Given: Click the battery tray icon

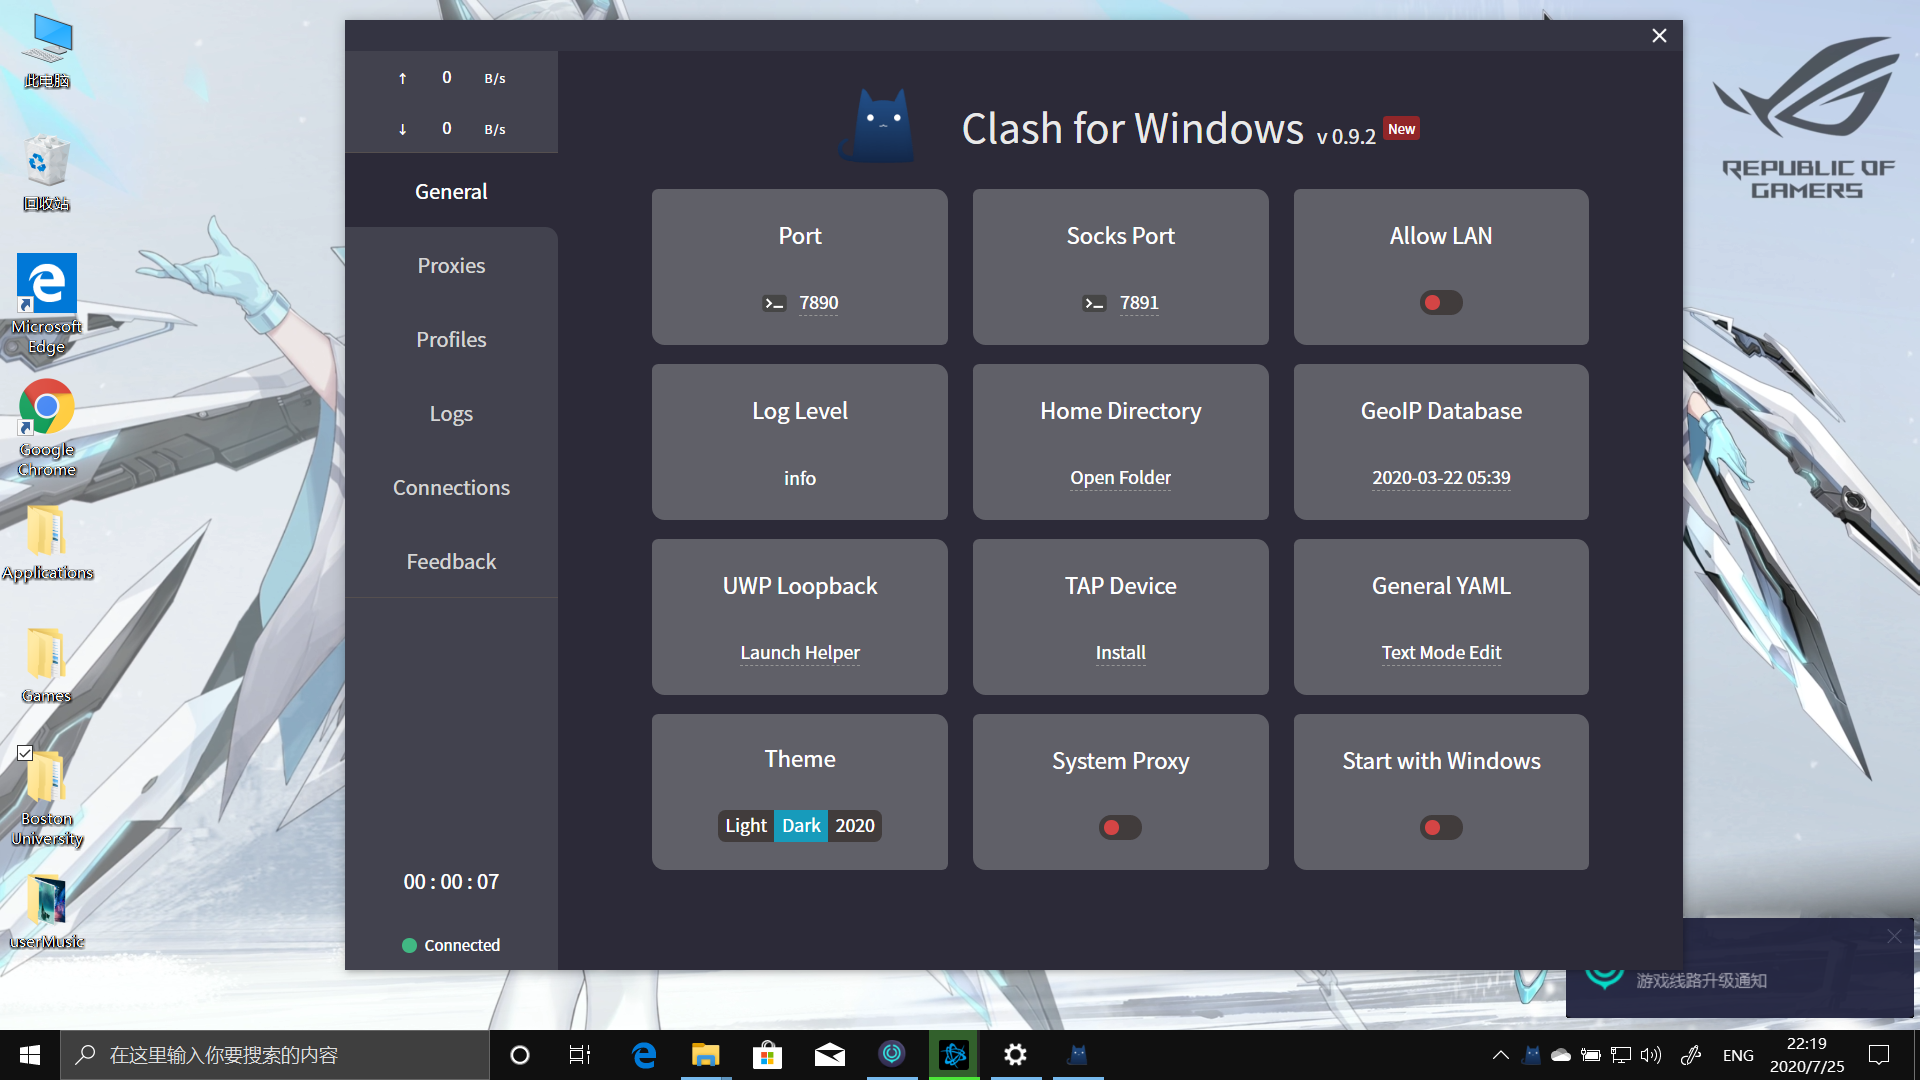Looking at the screenshot, I should pos(1591,1055).
